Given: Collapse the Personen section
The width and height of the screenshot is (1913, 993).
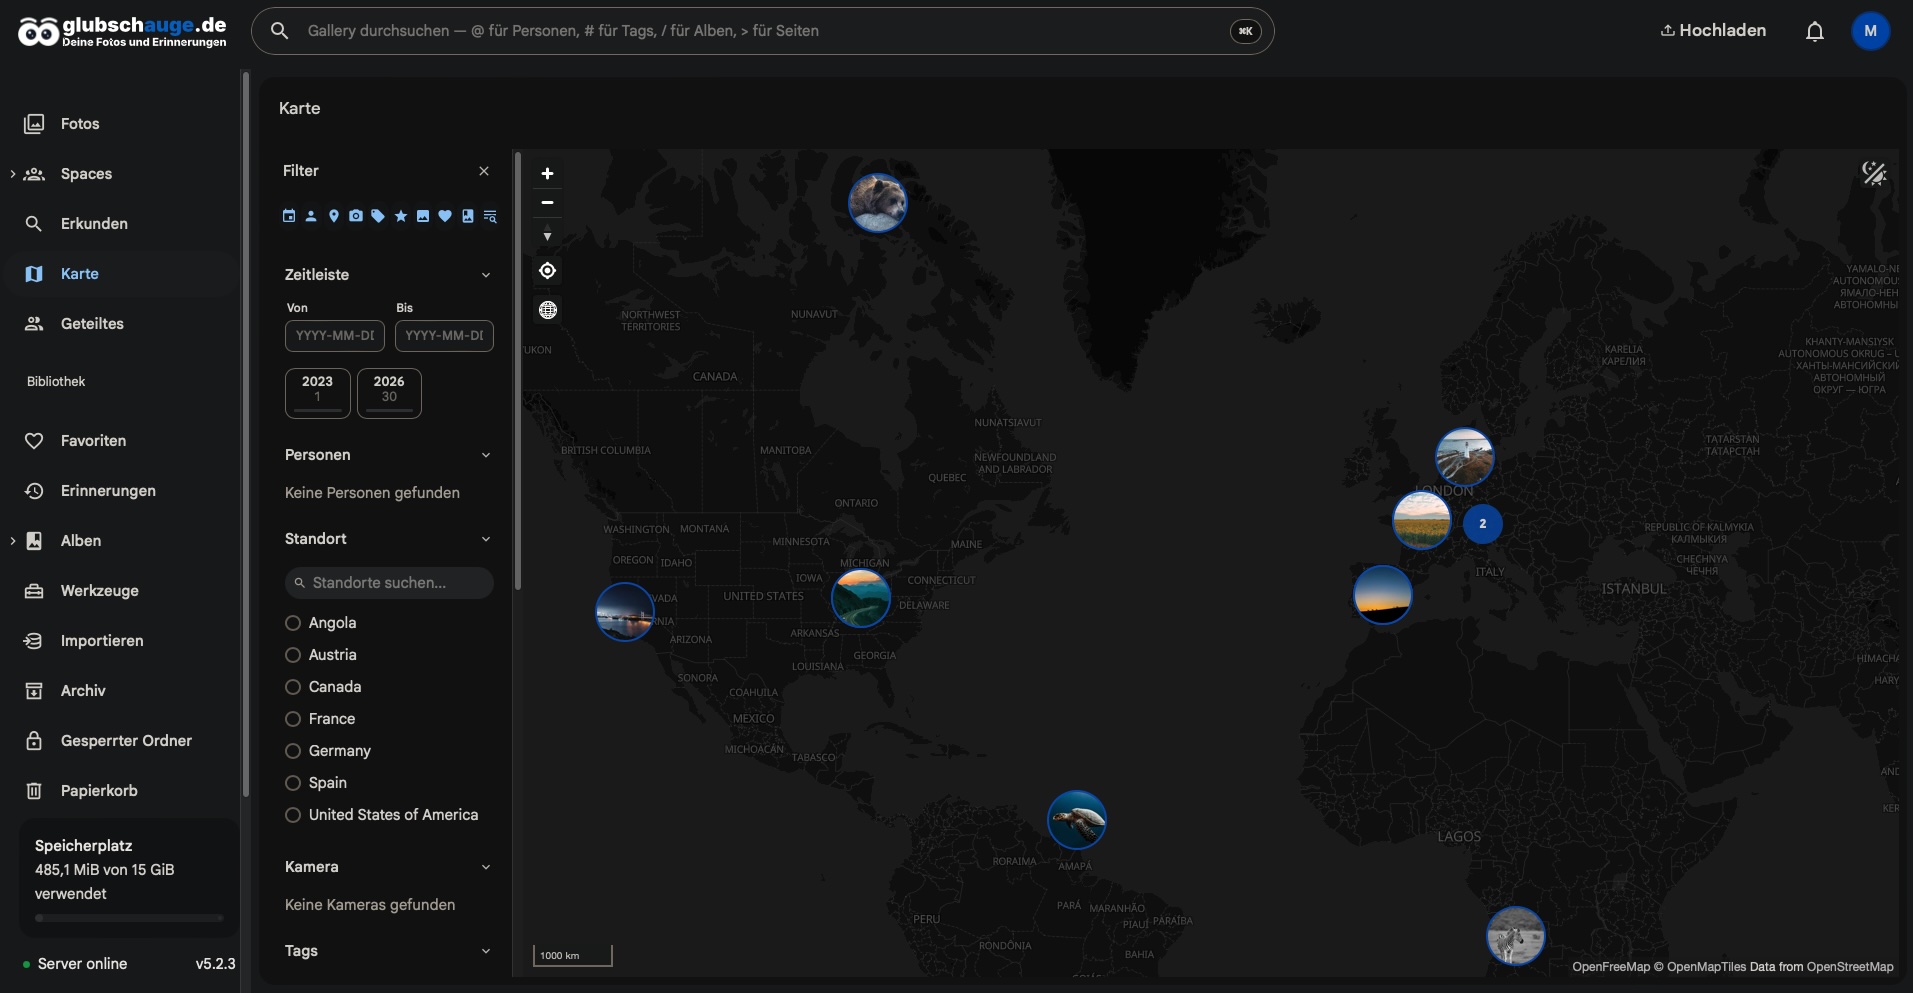Looking at the screenshot, I should click(486, 455).
